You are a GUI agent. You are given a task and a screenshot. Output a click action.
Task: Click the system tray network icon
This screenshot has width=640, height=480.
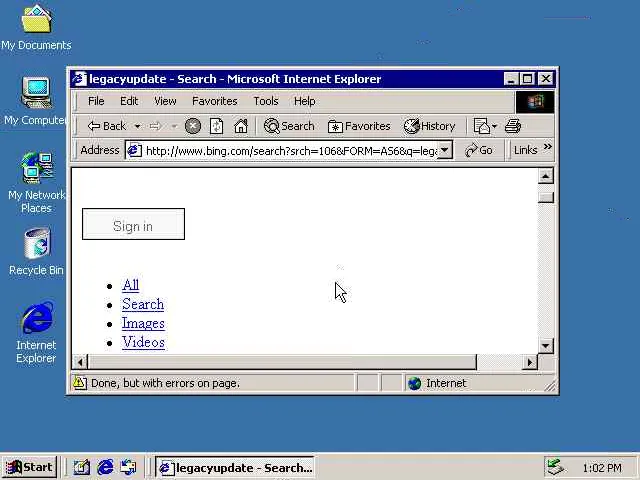(x=556, y=467)
